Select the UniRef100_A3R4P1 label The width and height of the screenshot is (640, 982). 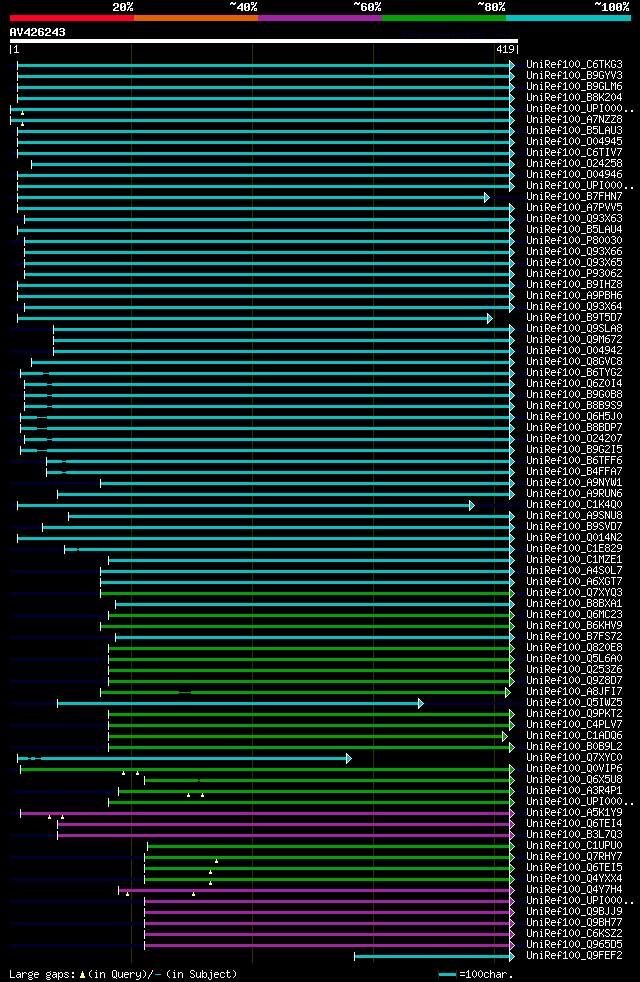coord(574,792)
